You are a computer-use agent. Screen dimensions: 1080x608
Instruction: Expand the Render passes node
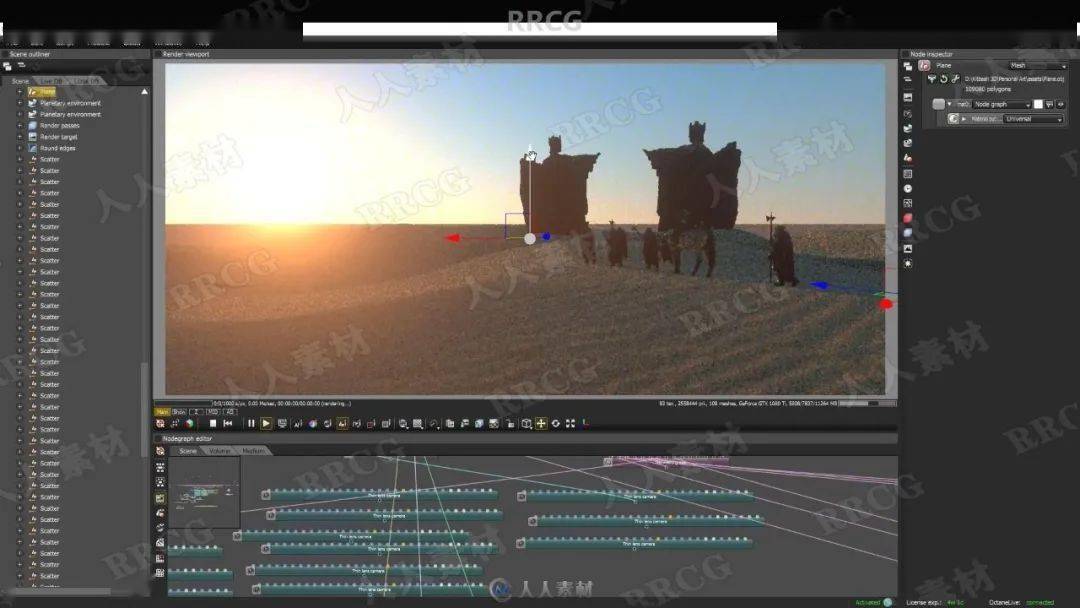19,126
